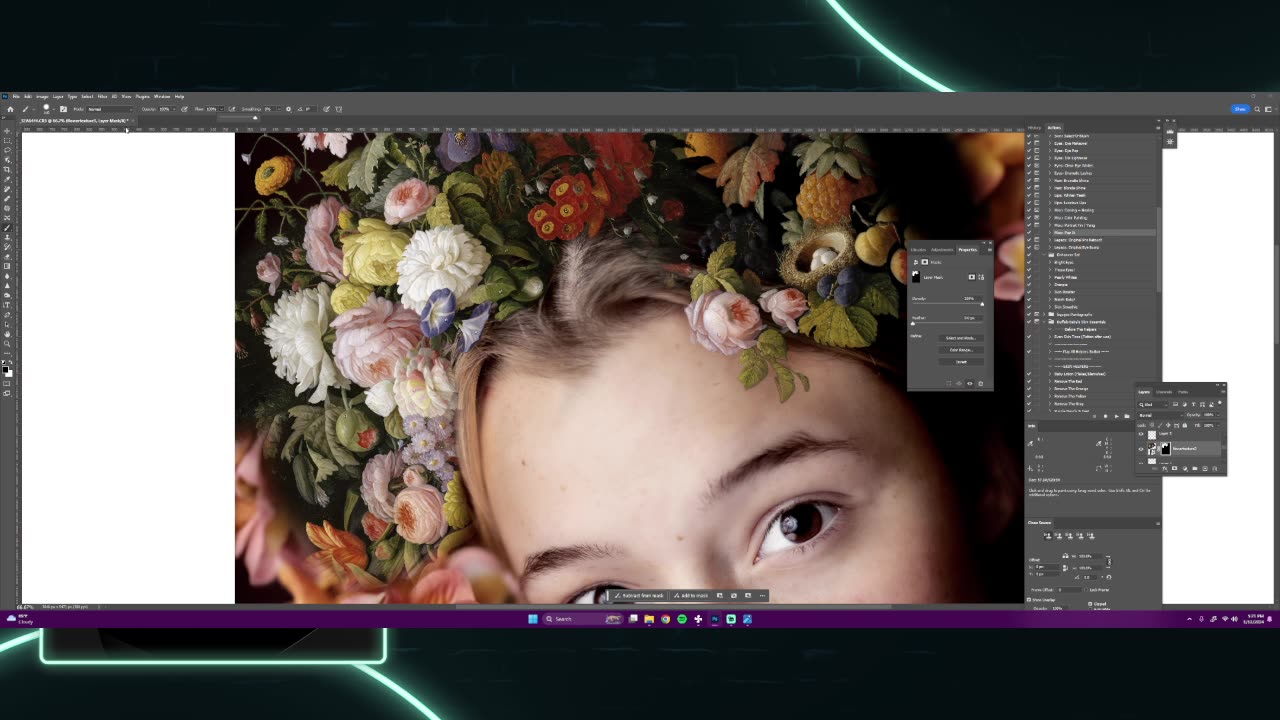Click the mask Density slider
This screenshot has height=720, width=1280.
pyautogui.click(x=947, y=303)
